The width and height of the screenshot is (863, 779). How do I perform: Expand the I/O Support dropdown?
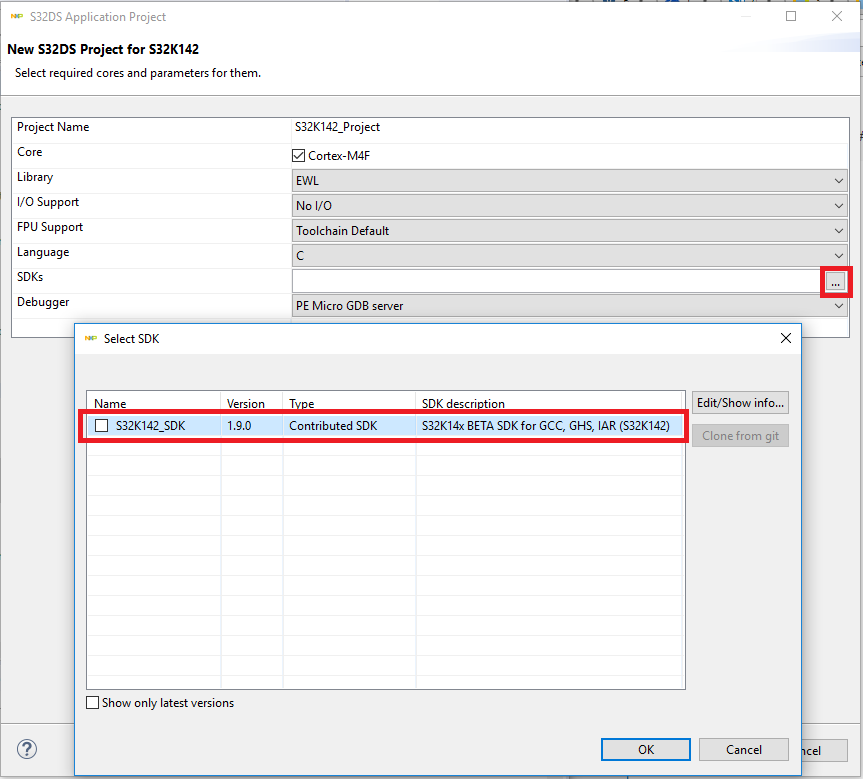(569, 206)
